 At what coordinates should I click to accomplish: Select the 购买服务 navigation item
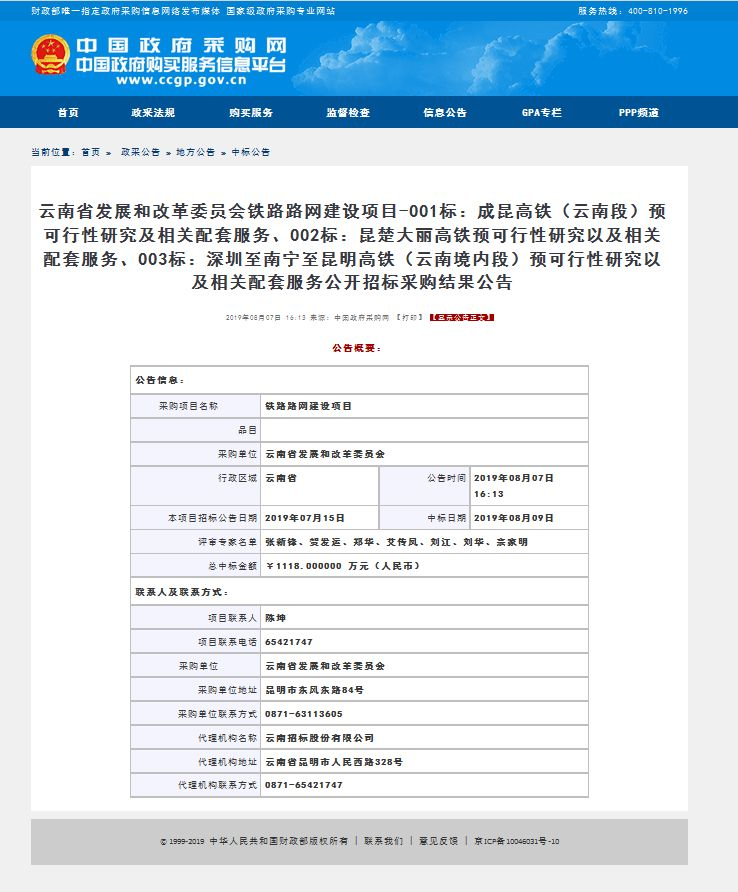pyautogui.click(x=250, y=113)
